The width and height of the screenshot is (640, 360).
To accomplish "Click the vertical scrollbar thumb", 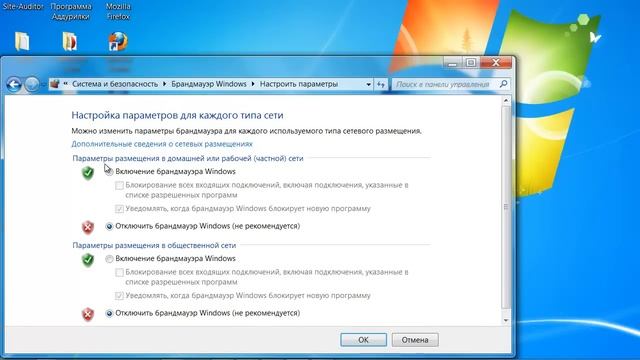I will (506, 207).
